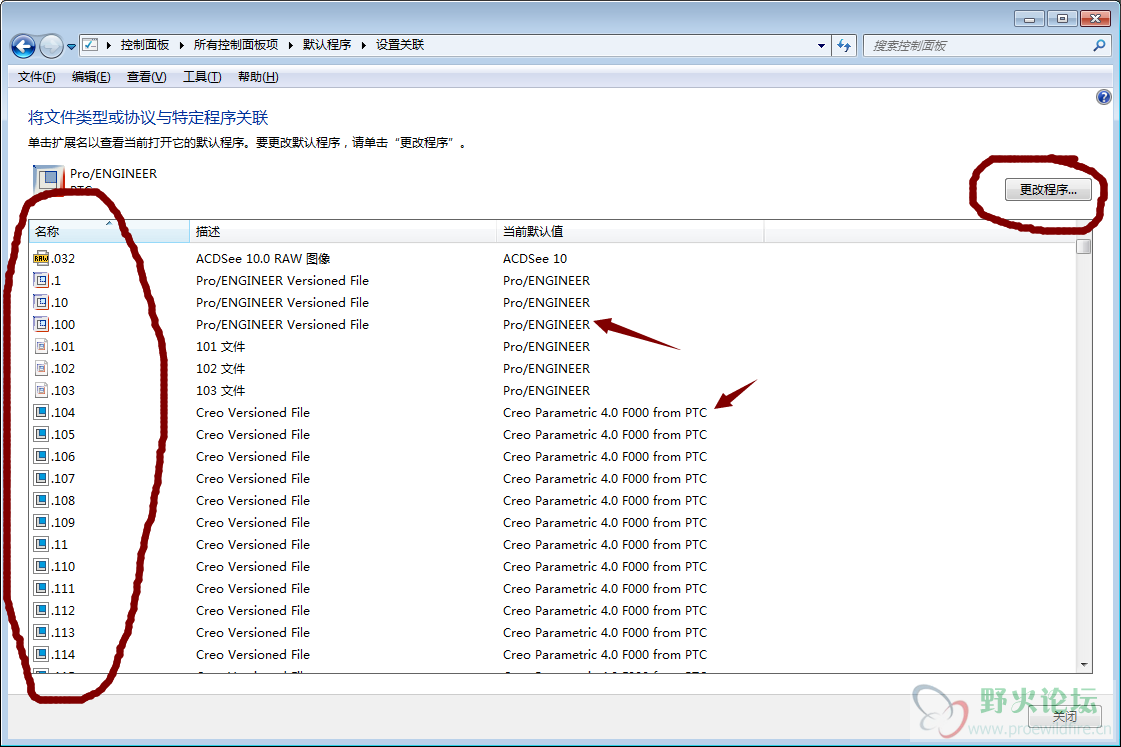Viewport: 1121px width, 747px height.
Task: Click the list vertical scrollbar thumb
Action: [1084, 246]
